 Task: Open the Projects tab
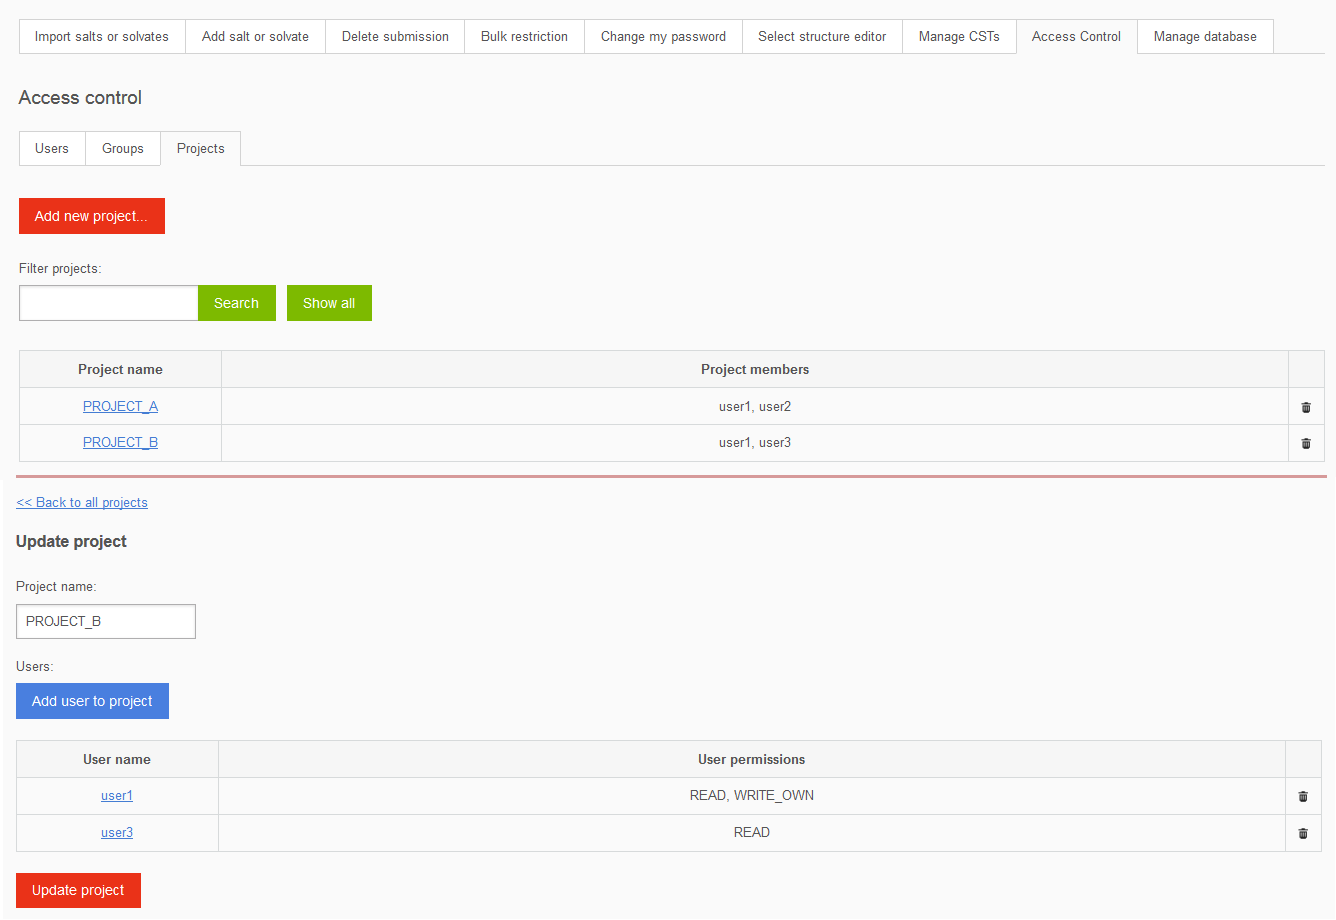click(200, 148)
